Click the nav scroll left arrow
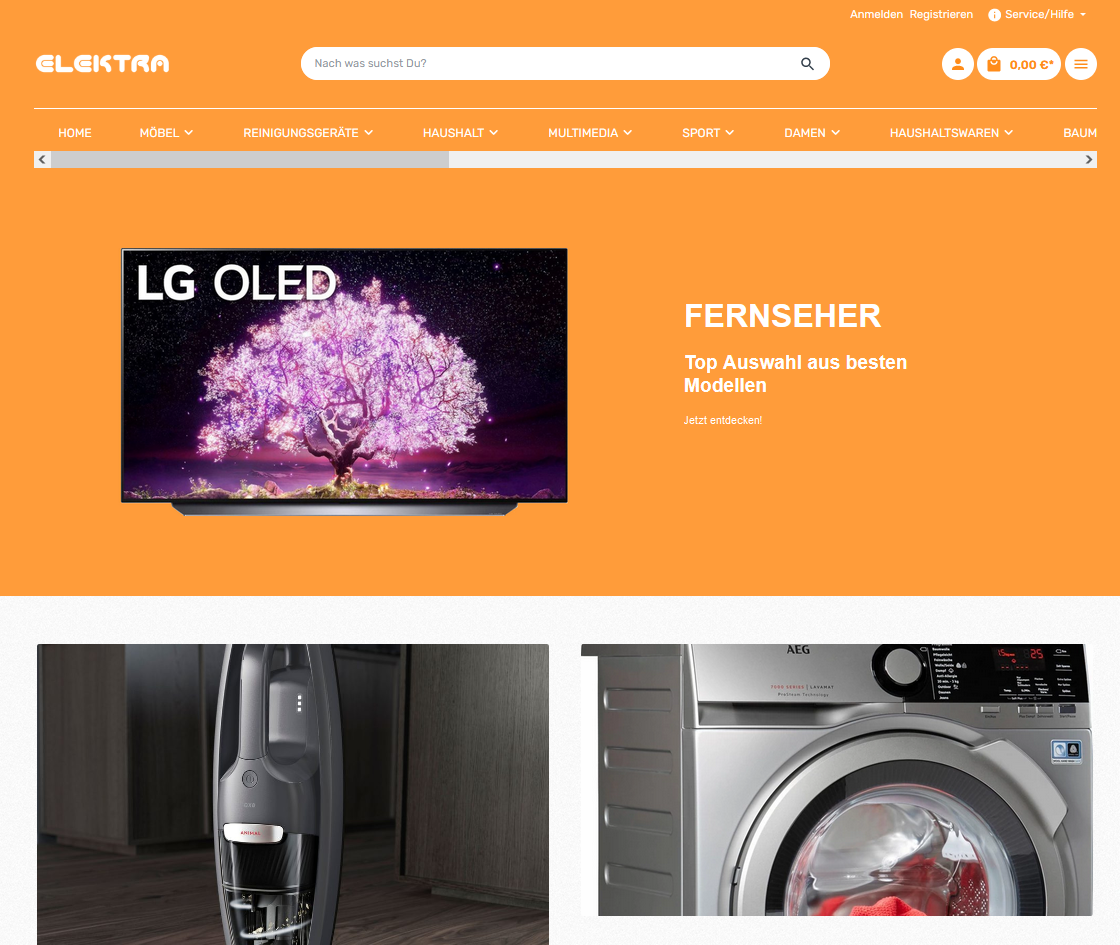This screenshot has width=1120, height=945. coord(42,159)
